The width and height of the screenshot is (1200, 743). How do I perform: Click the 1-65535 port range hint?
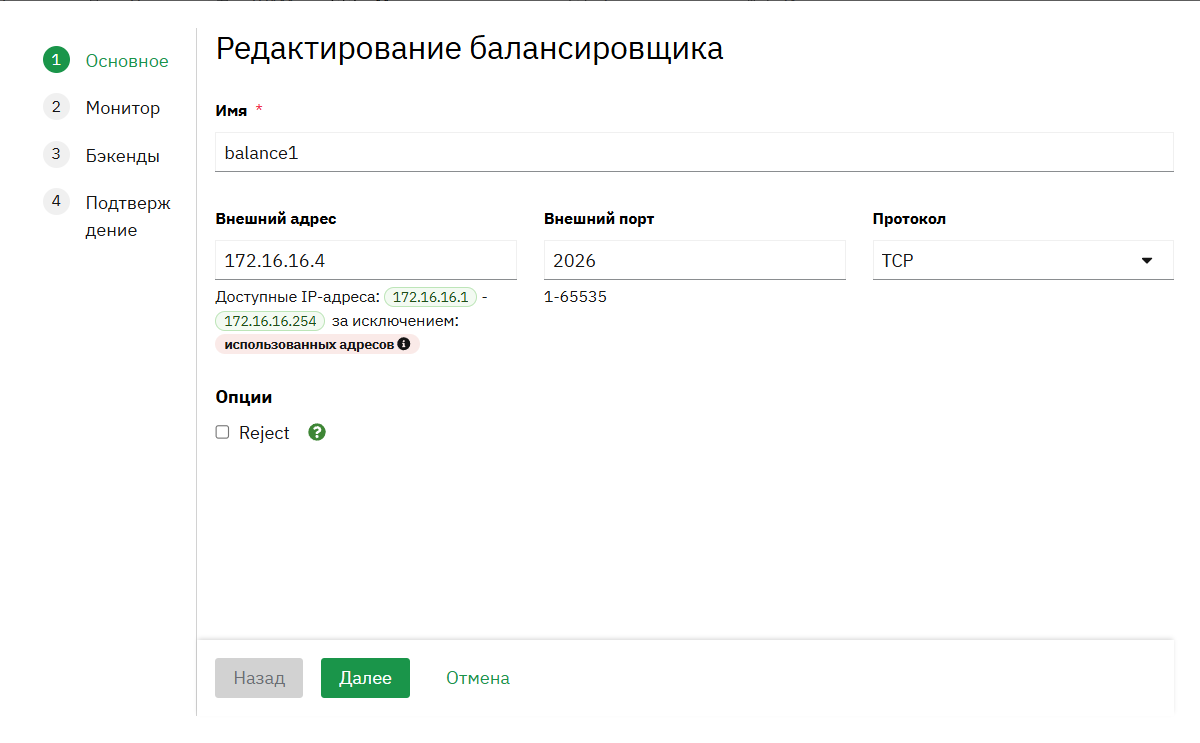click(x=576, y=297)
